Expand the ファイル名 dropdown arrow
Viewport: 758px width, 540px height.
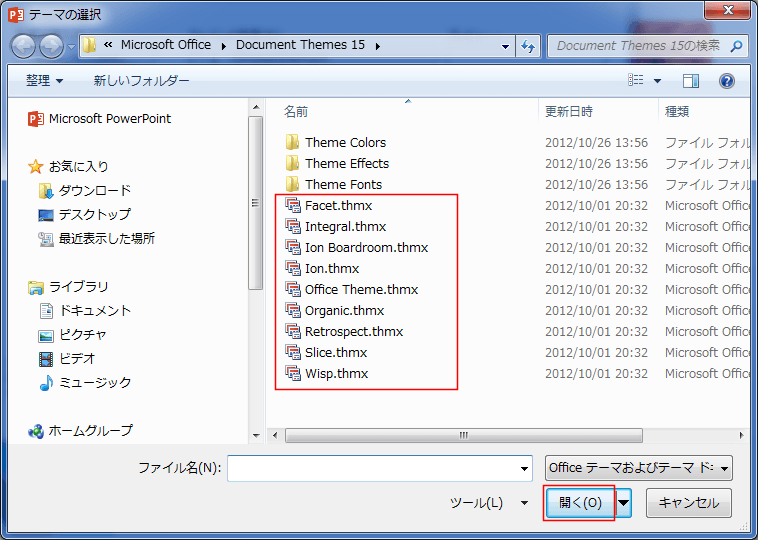click(524, 468)
